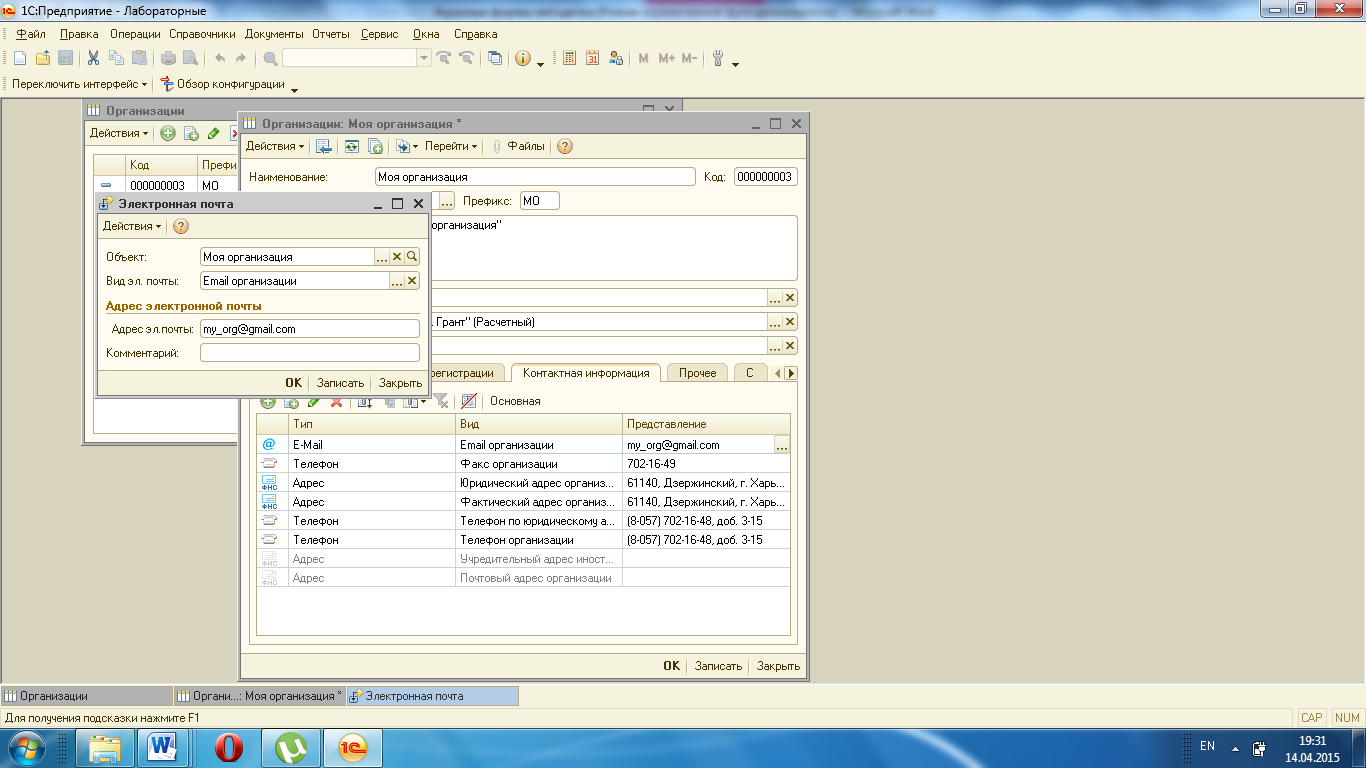
Task: Click OK in Электронная почта window
Action: click(293, 383)
